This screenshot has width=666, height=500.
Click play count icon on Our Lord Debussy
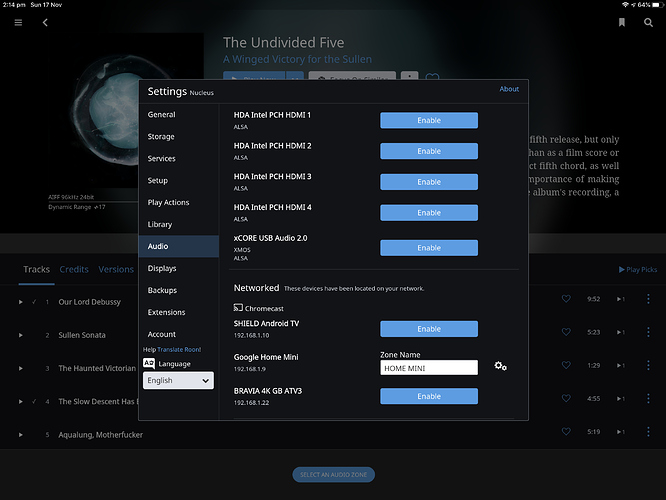pyautogui.click(x=621, y=299)
